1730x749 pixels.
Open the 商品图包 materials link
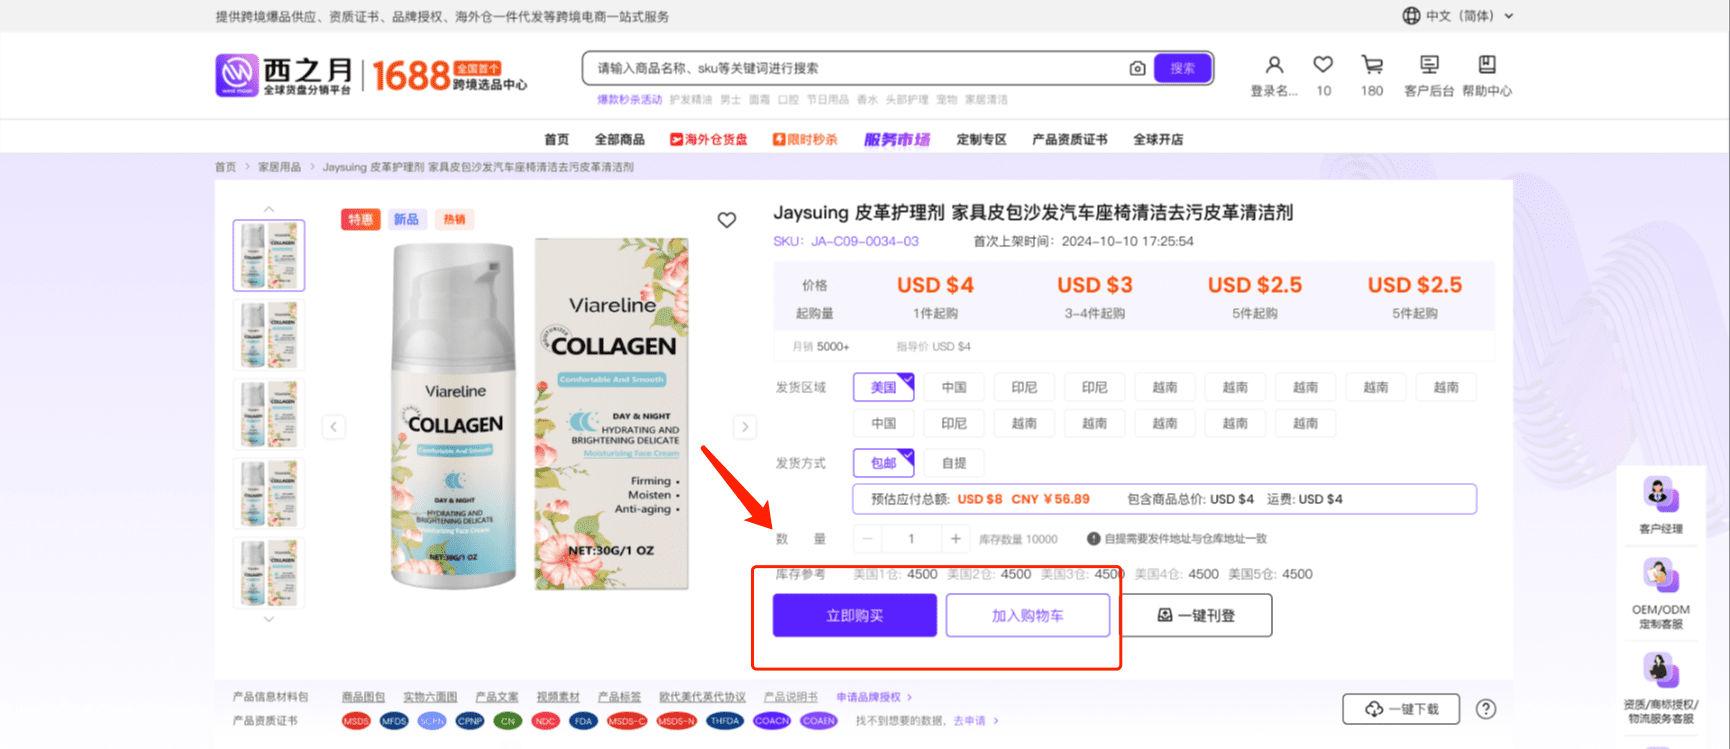(x=363, y=697)
